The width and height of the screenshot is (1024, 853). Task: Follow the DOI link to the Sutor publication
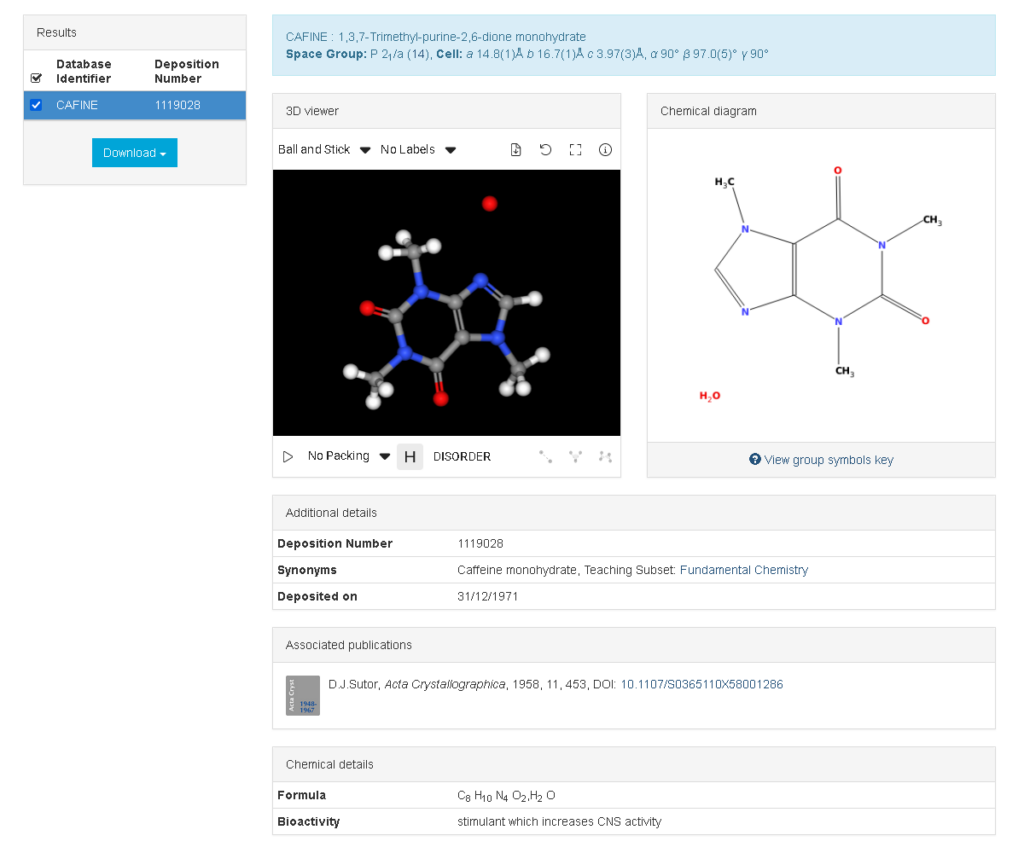tap(701, 684)
